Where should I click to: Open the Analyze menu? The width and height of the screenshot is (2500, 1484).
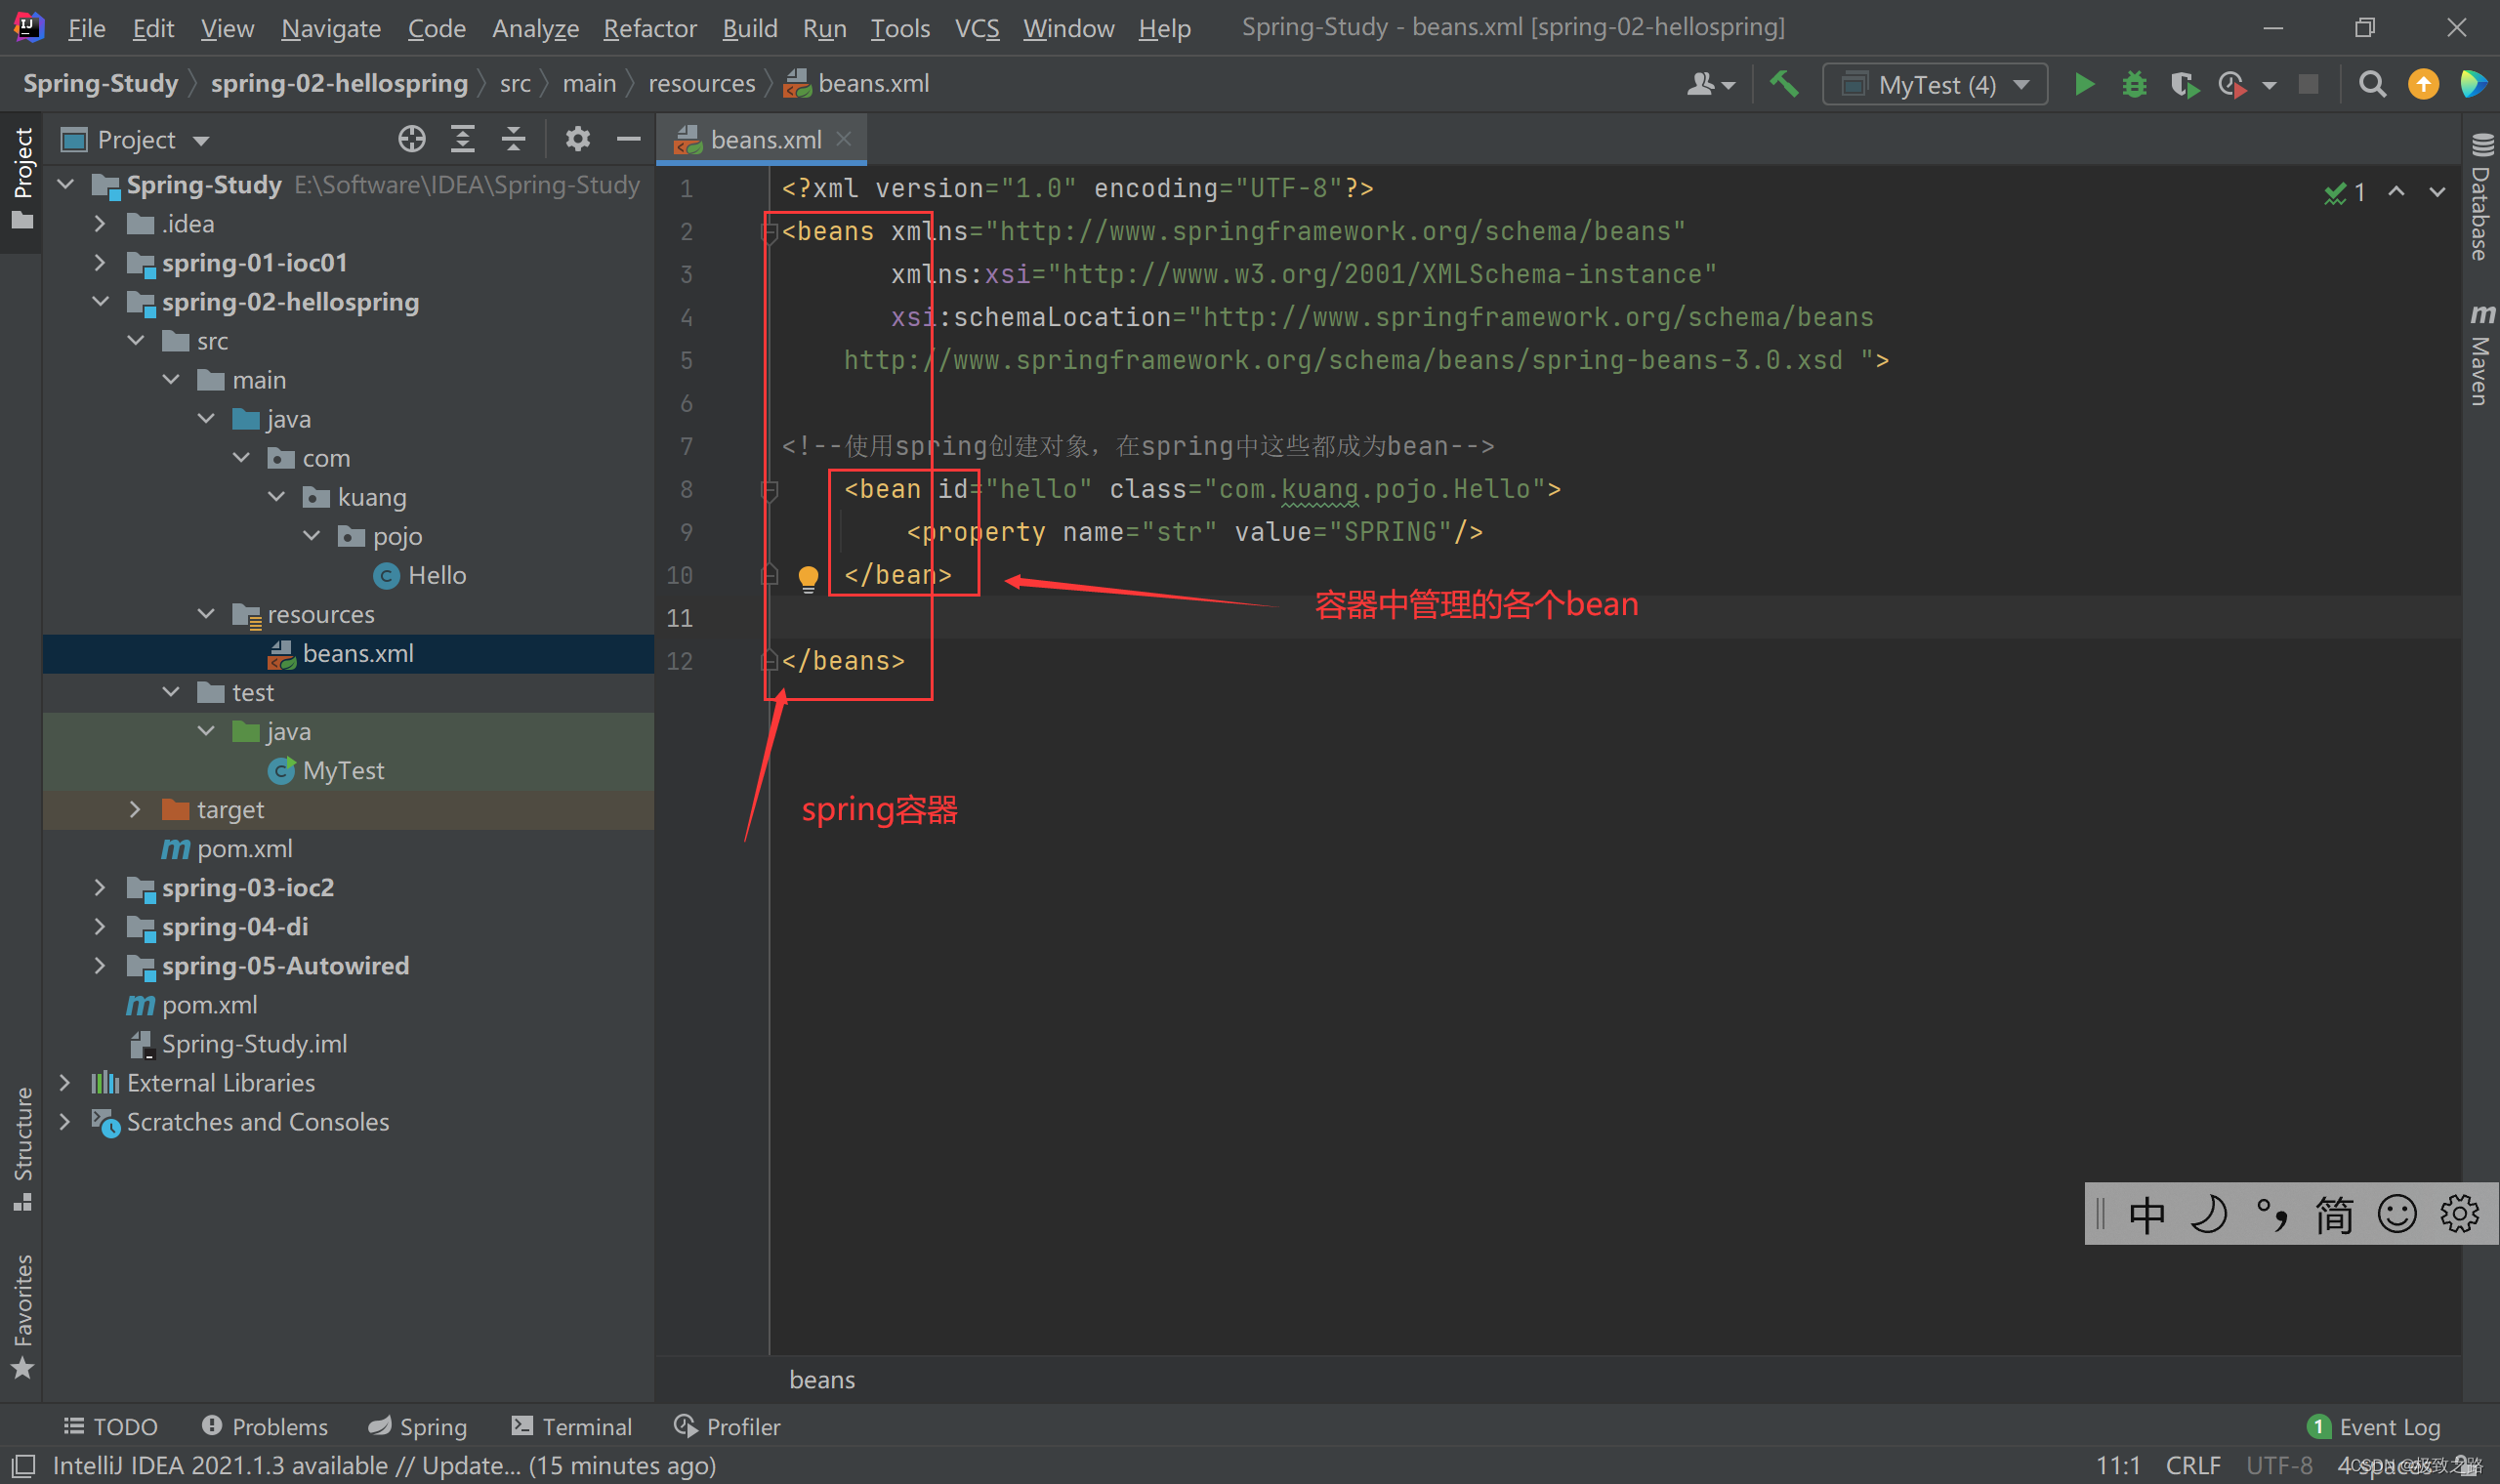click(535, 28)
